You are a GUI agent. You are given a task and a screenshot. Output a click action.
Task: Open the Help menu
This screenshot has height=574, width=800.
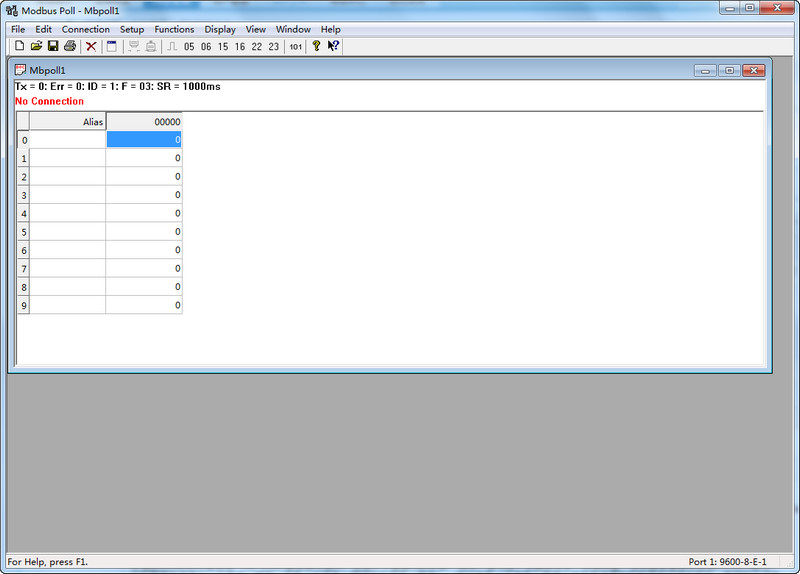330,29
